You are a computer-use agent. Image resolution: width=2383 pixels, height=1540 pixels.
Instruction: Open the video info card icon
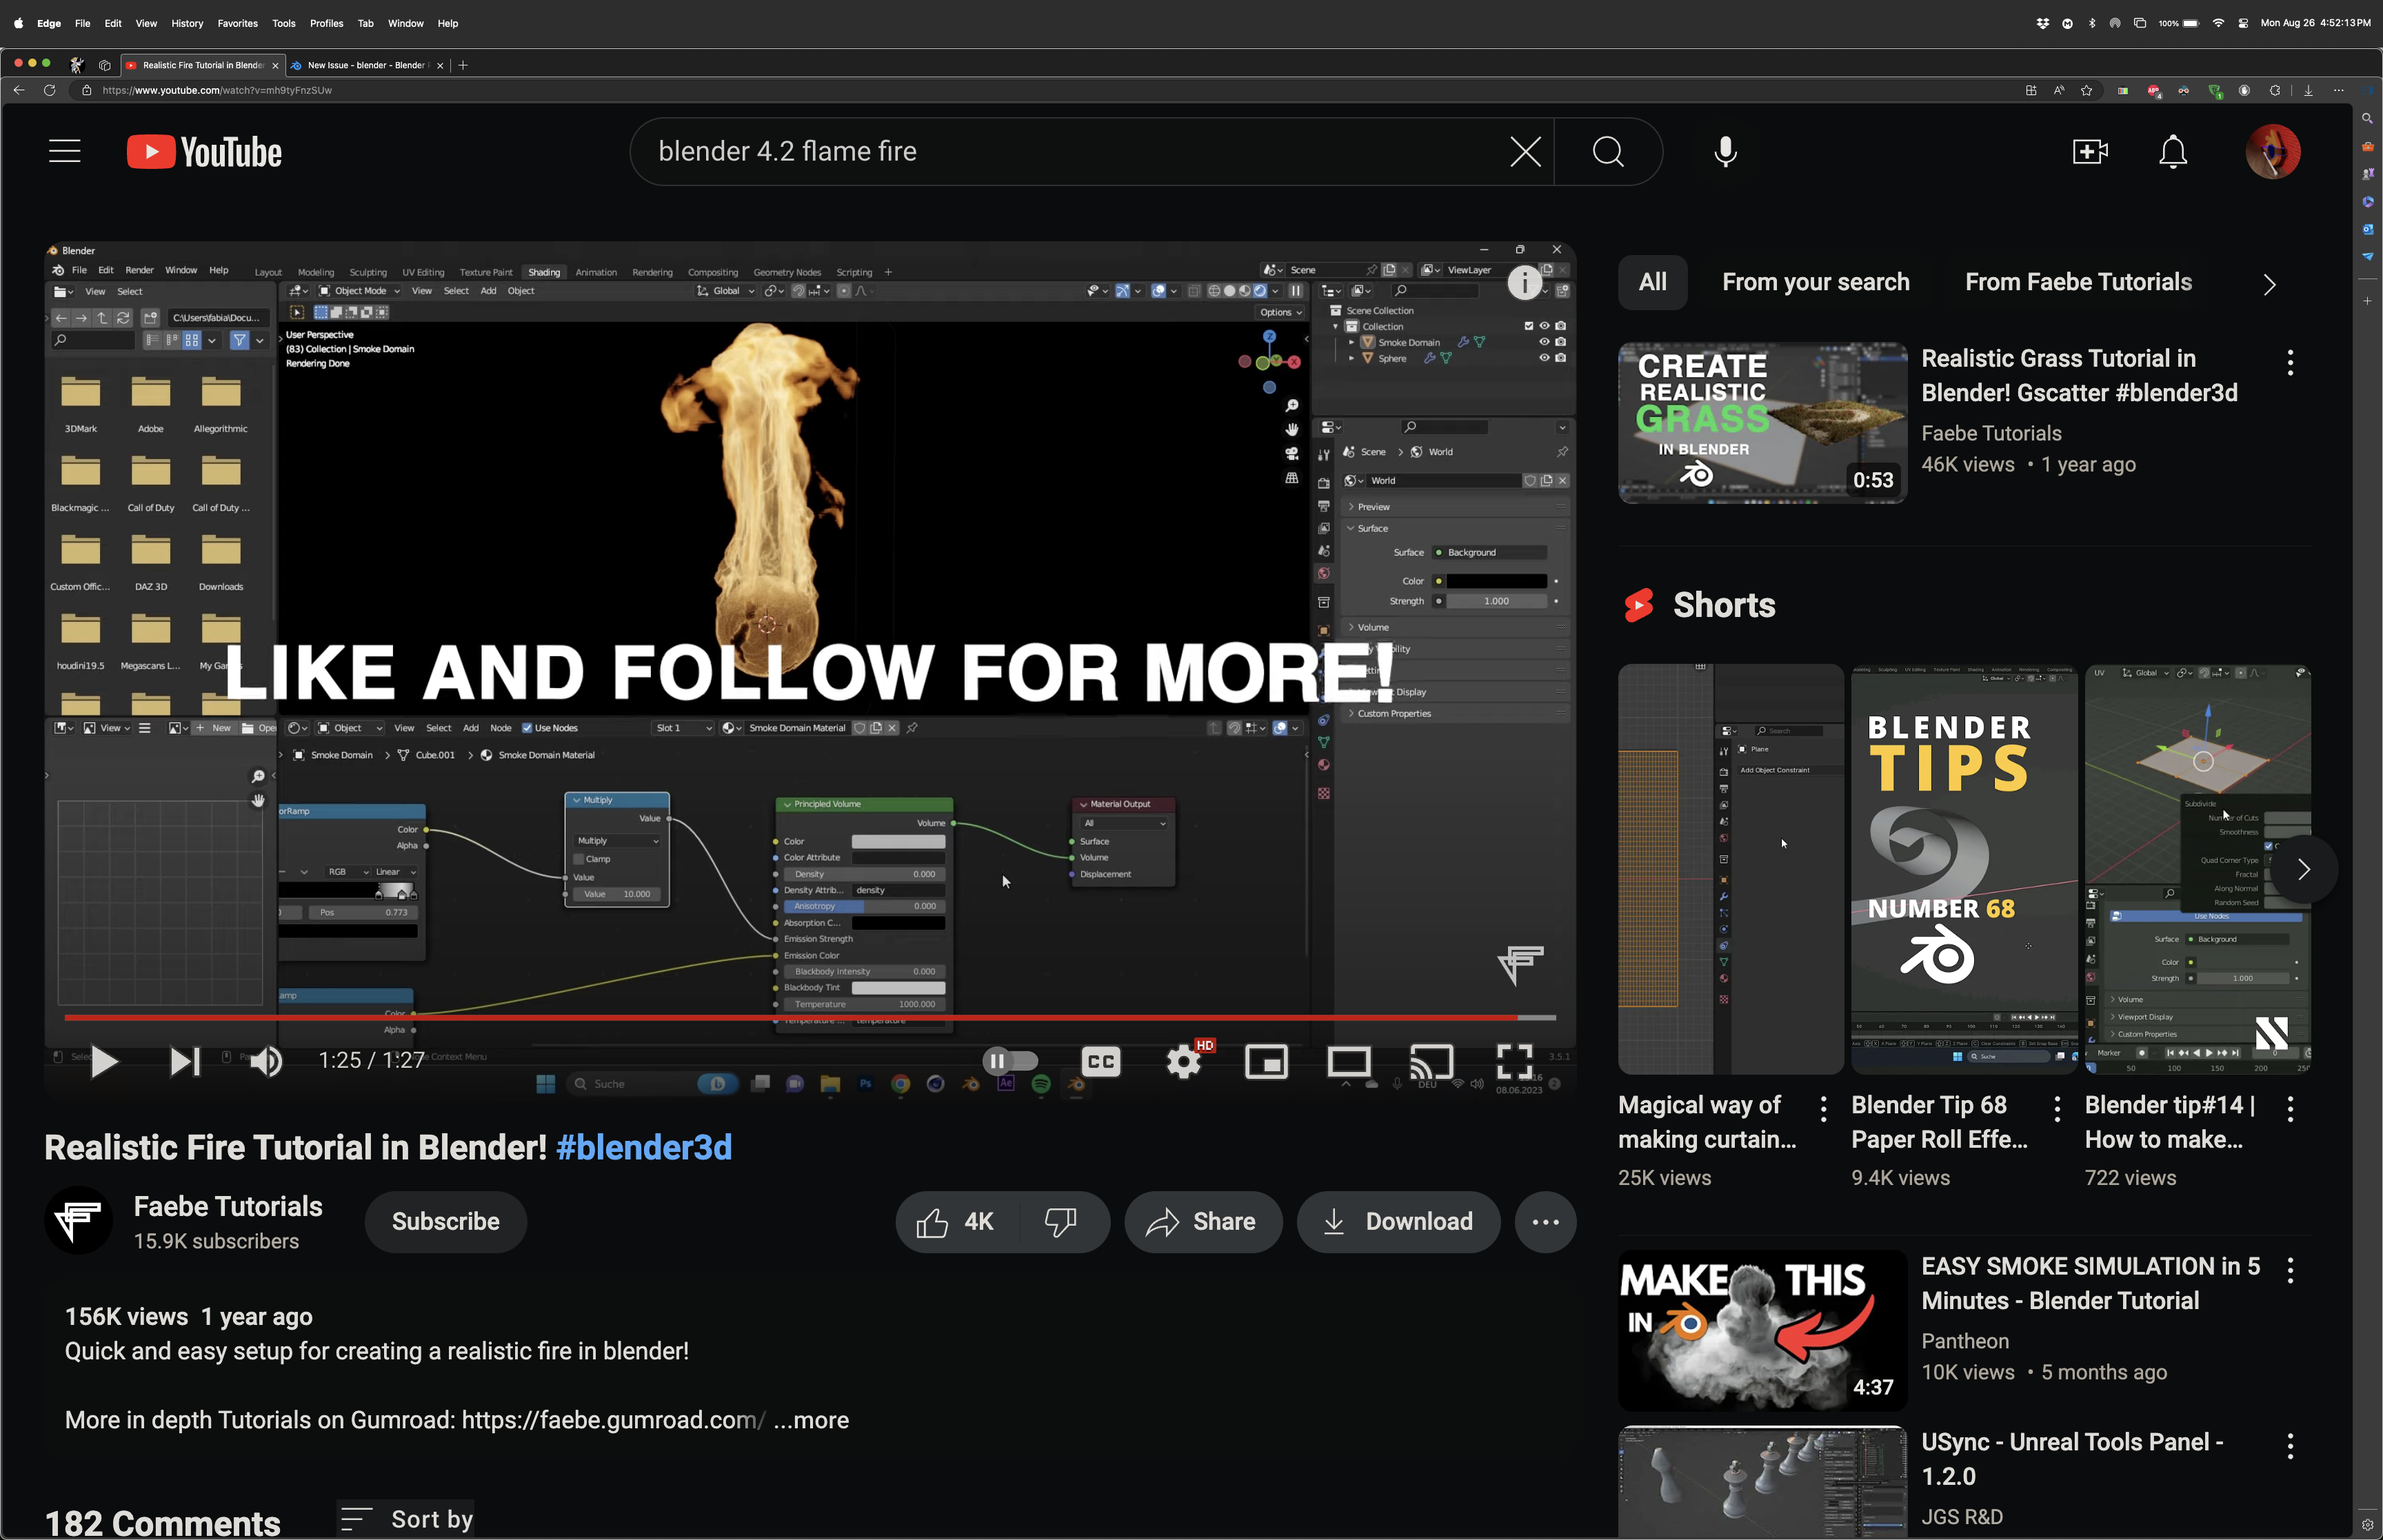(x=1524, y=283)
